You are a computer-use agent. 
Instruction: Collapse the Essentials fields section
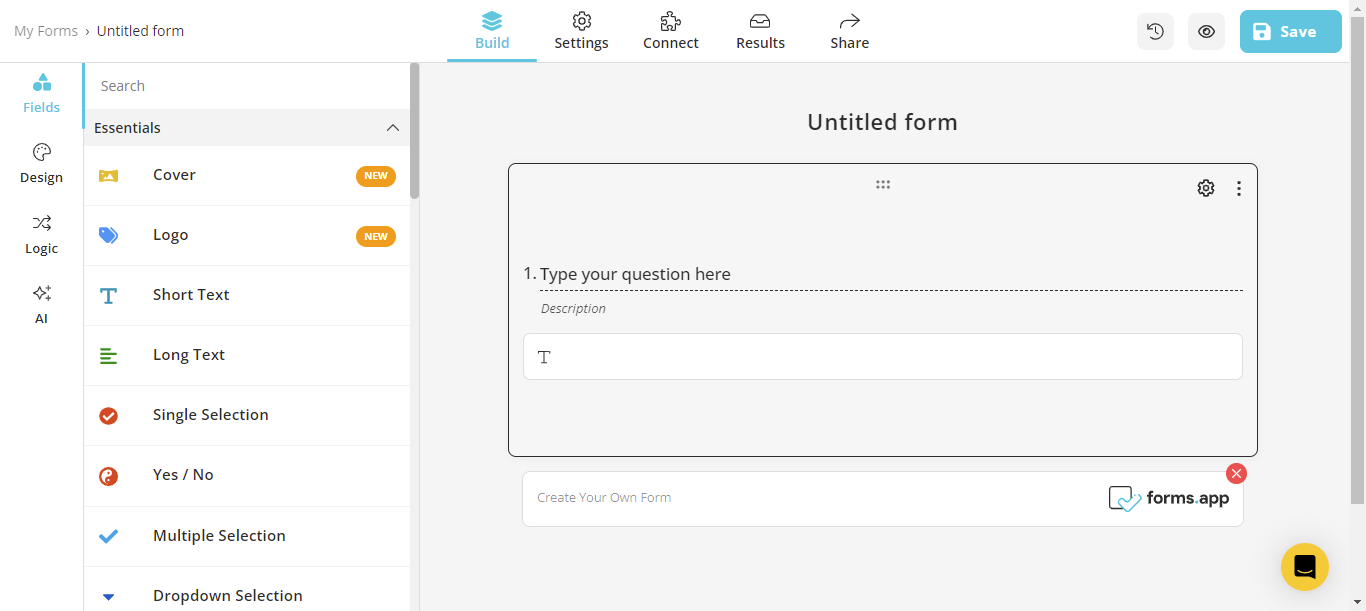tap(392, 127)
